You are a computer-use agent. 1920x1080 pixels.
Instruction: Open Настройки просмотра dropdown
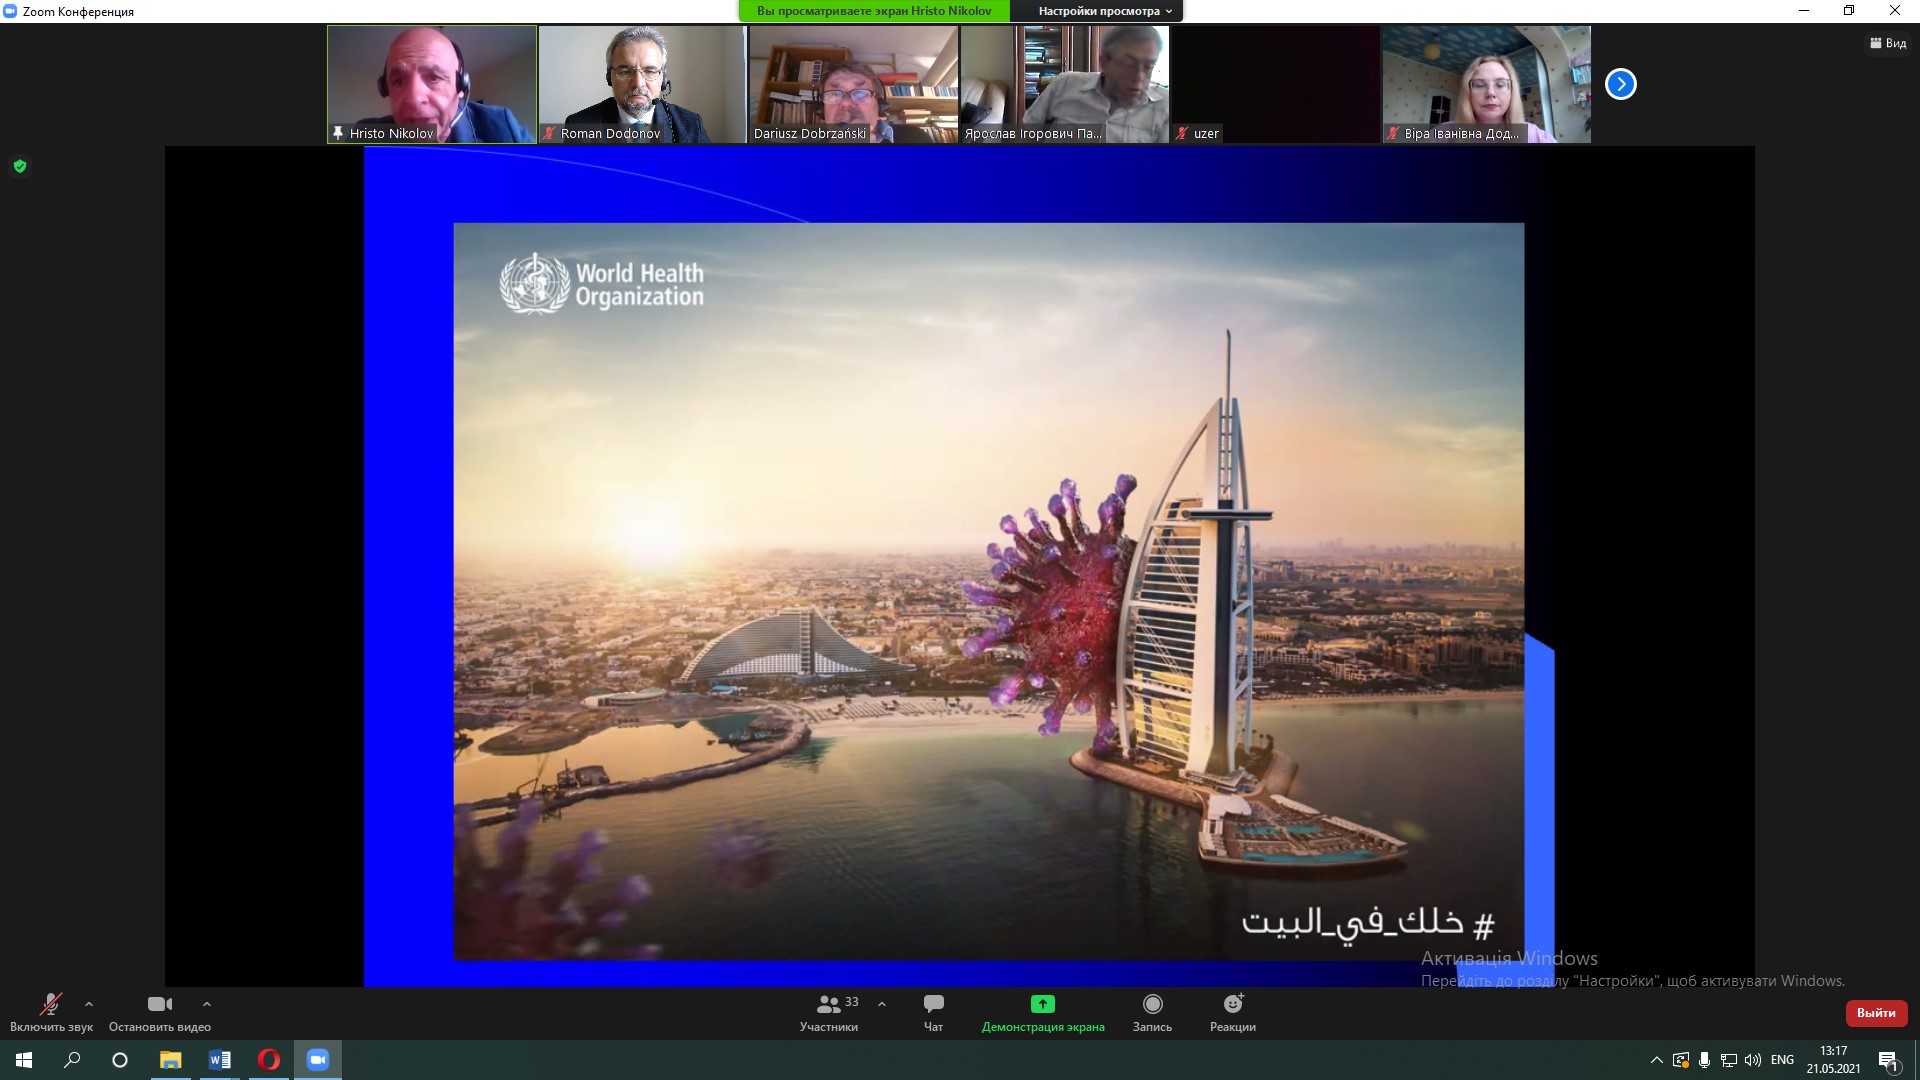[1104, 11]
